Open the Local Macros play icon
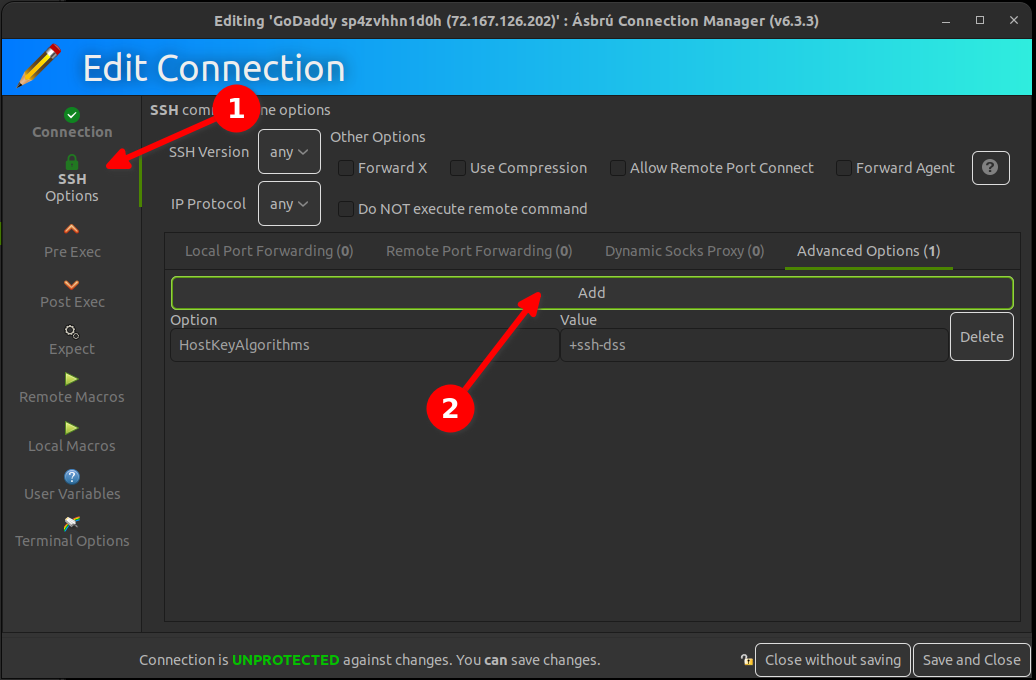1036x680 pixels. (72, 428)
